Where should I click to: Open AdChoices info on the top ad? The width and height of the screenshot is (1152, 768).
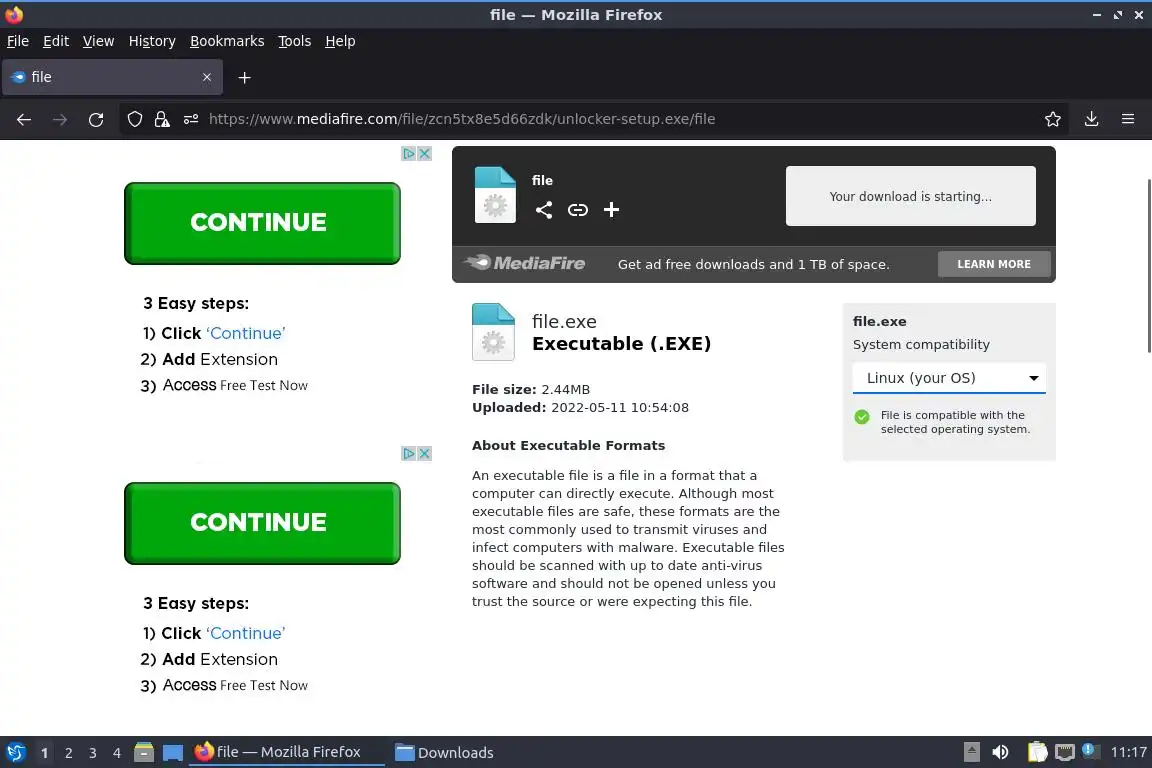click(408, 154)
